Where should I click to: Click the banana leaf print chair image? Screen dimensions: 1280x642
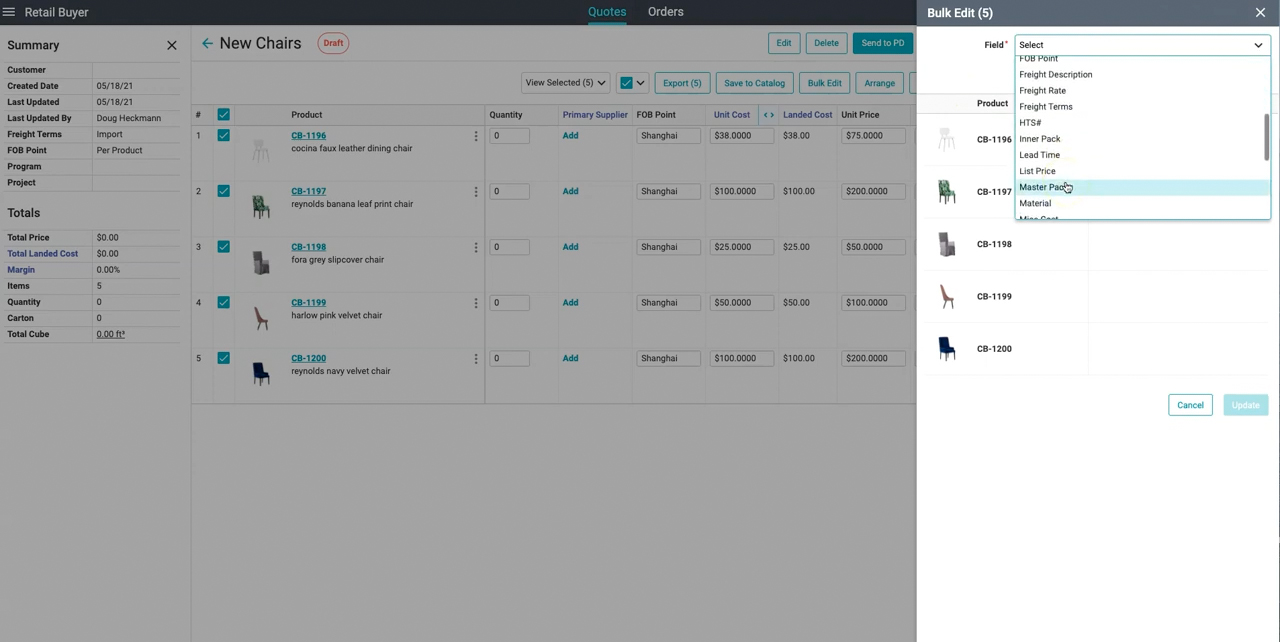click(x=261, y=205)
